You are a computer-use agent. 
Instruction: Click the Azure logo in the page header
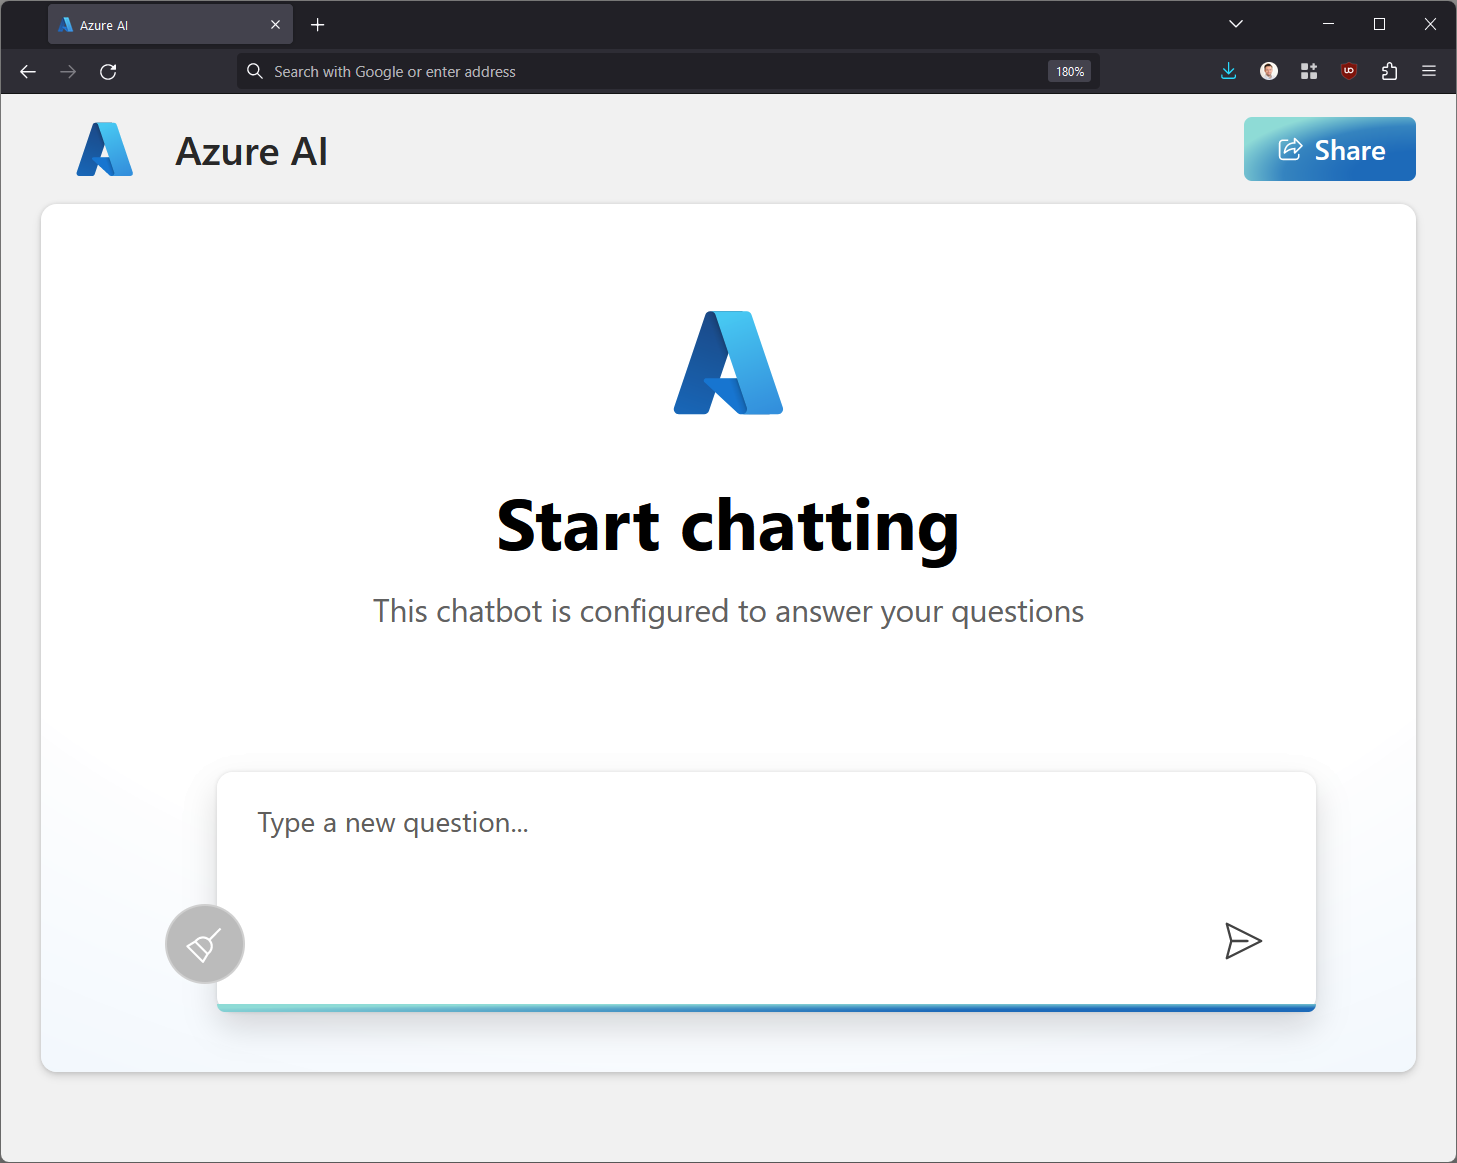pyautogui.click(x=105, y=150)
